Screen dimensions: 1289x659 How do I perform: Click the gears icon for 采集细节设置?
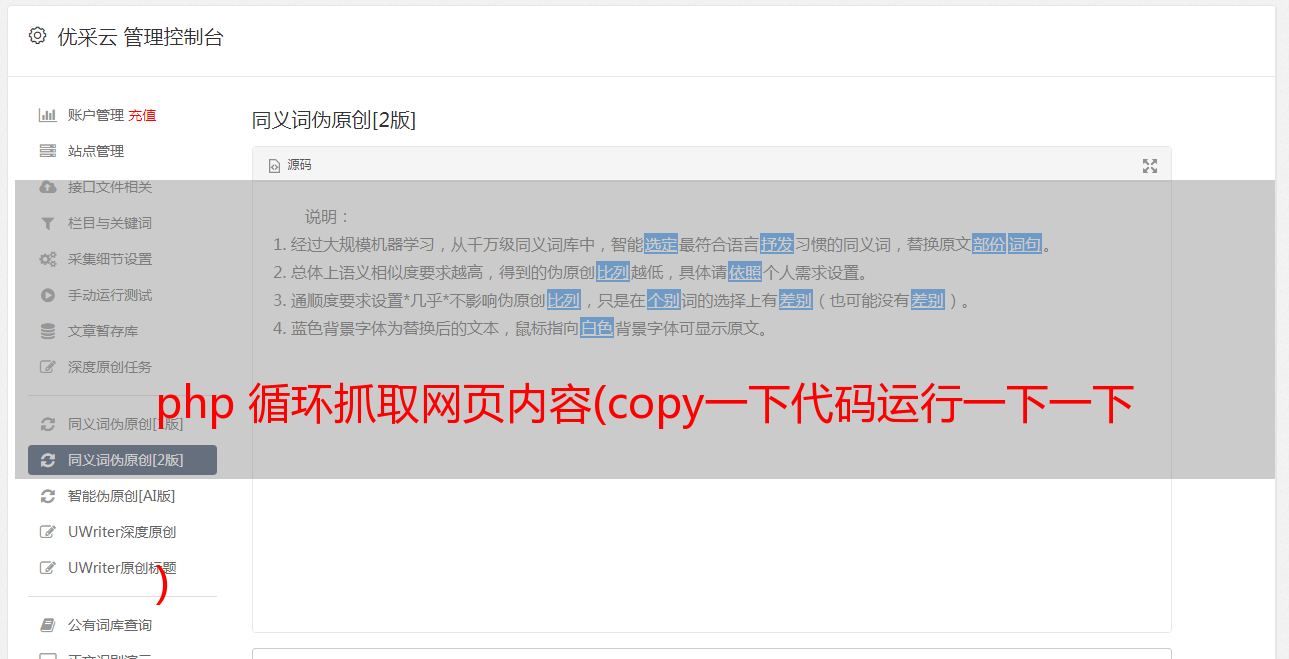click(47, 259)
